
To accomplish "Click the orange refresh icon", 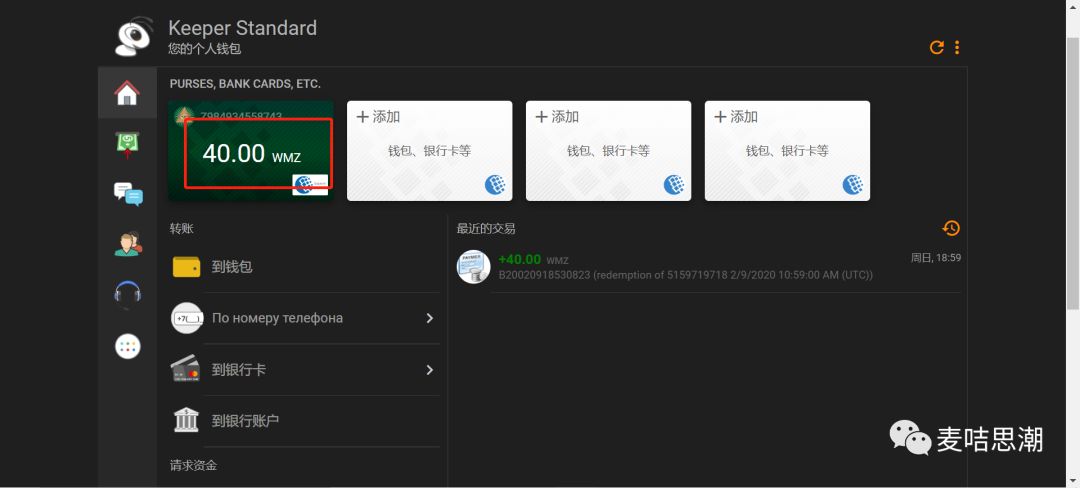I will (x=937, y=47).
